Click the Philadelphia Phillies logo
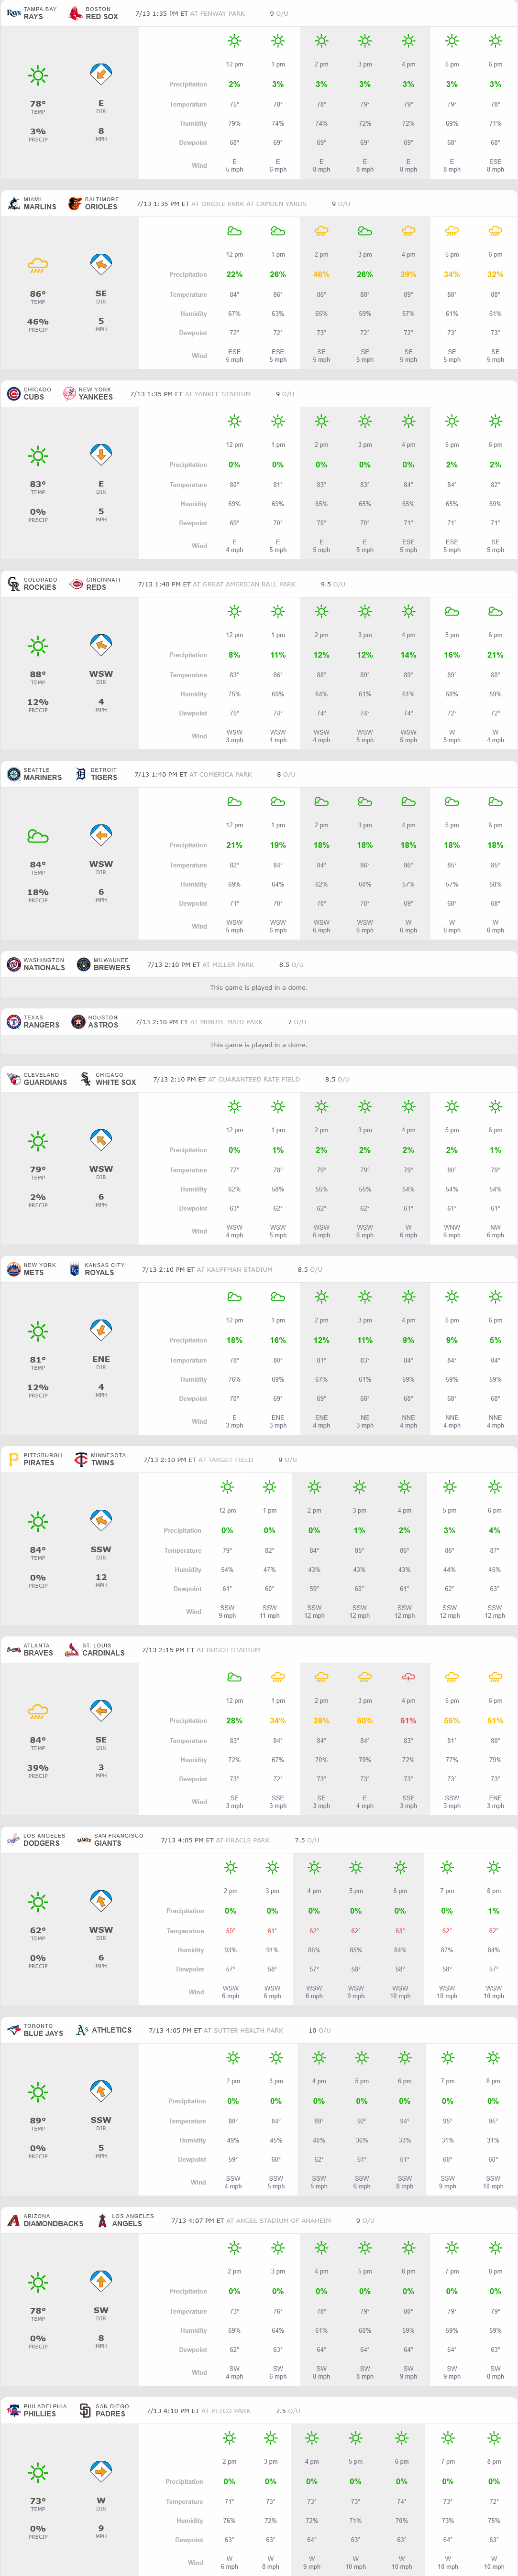The image size is (518, 2576). coord(13,2411)
